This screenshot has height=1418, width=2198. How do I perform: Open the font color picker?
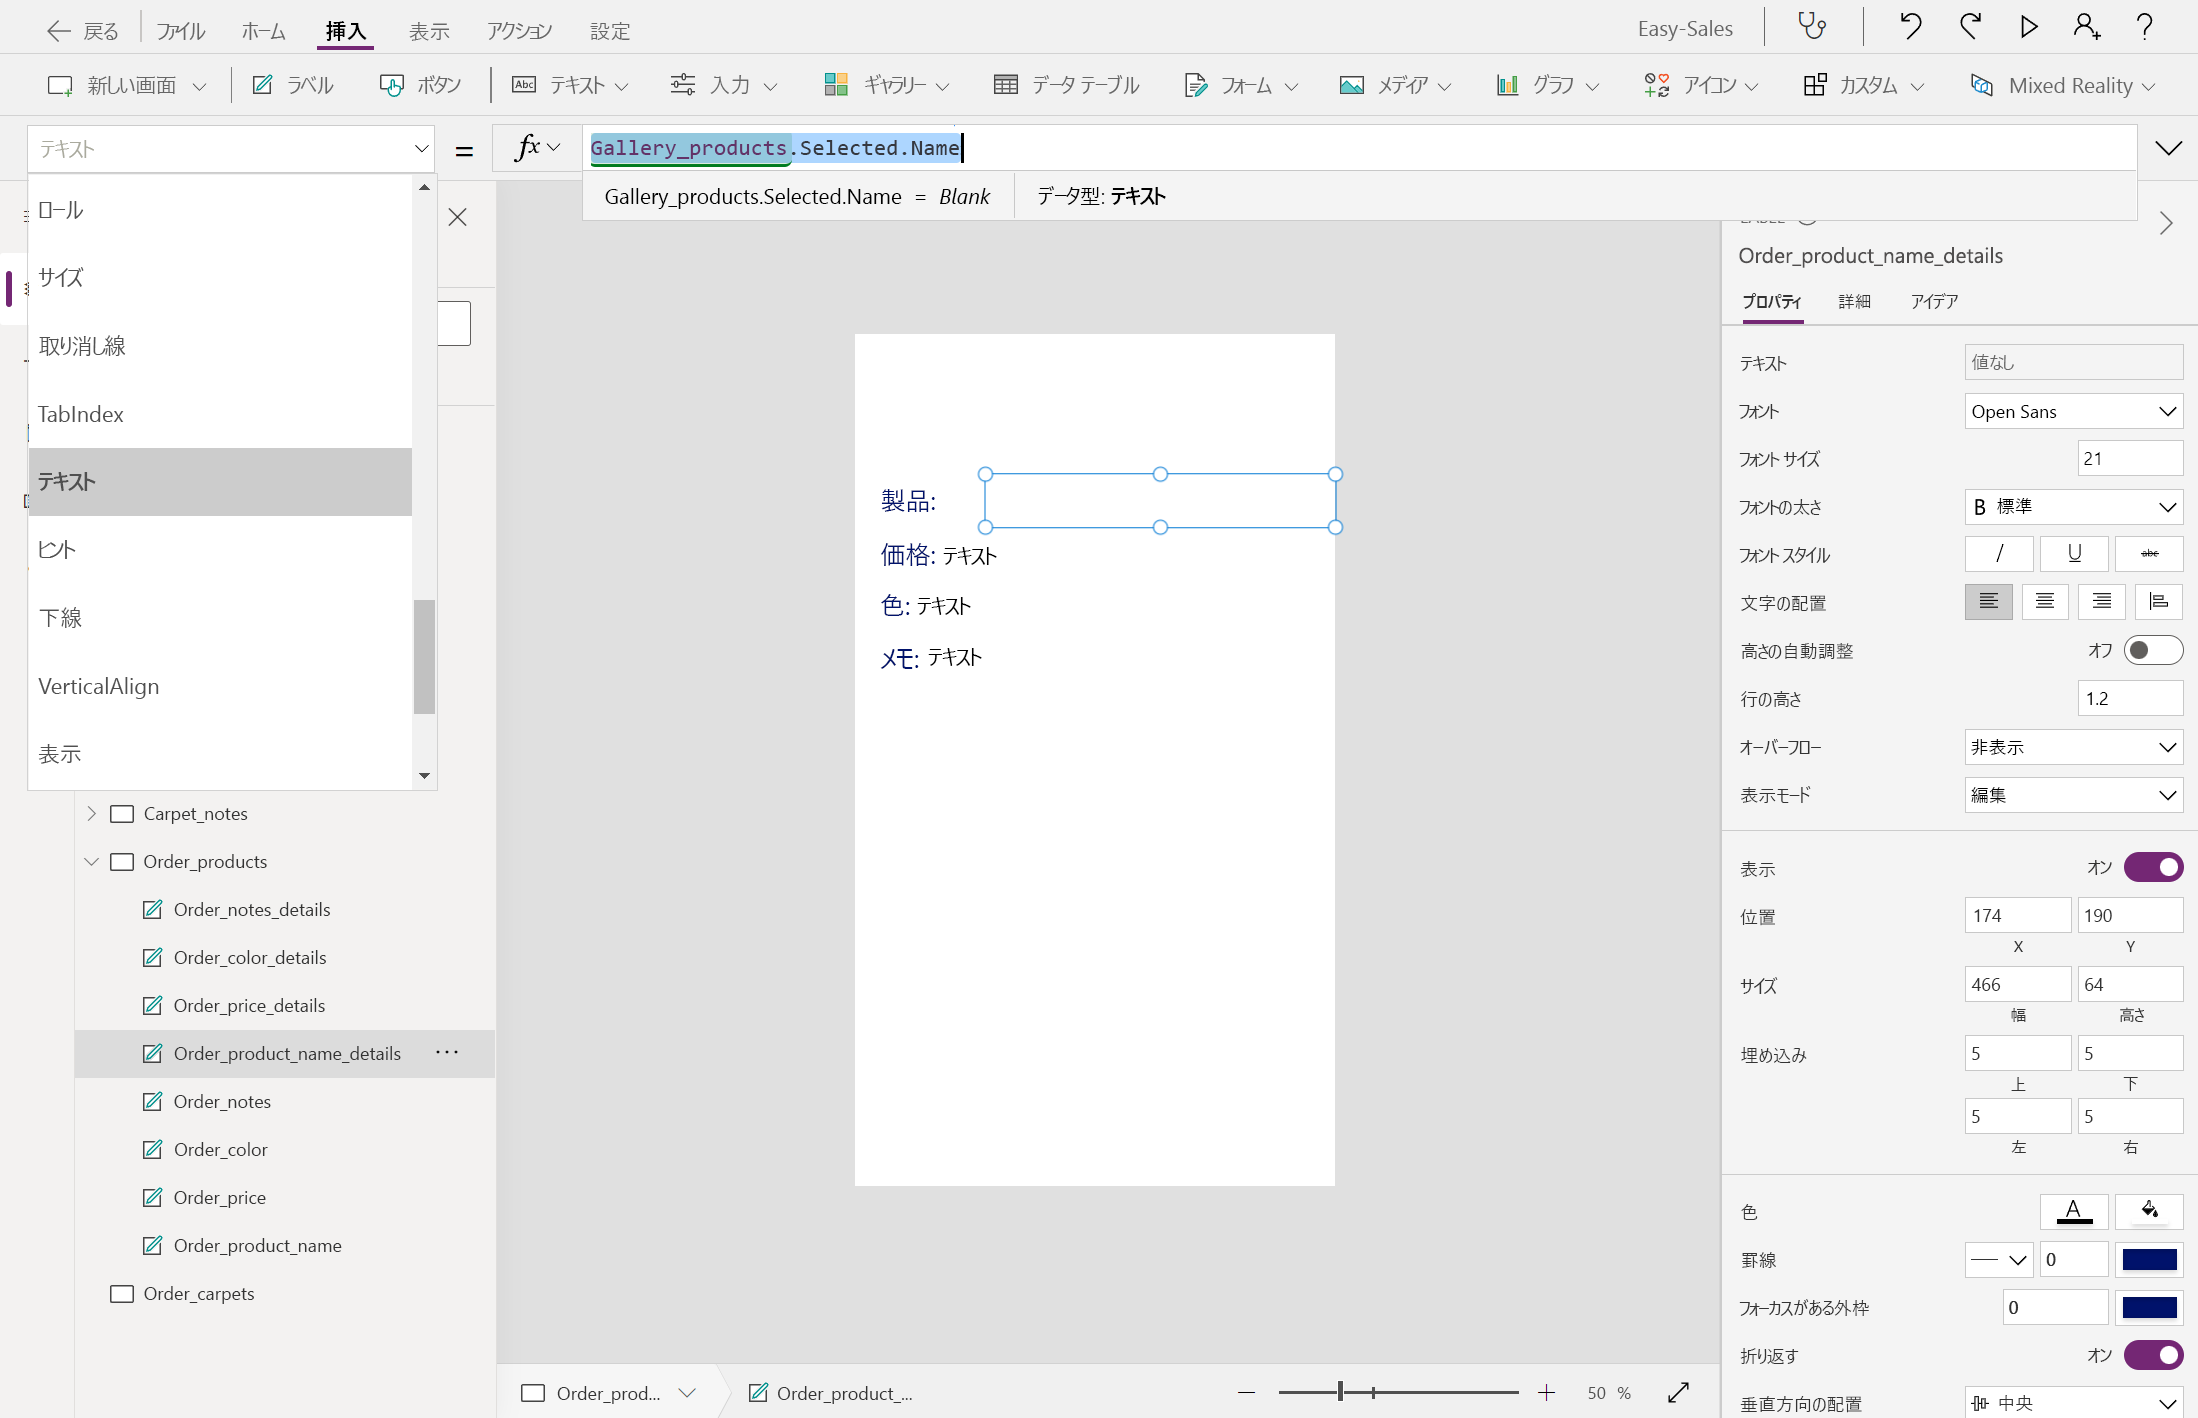click(2074, 1211)
